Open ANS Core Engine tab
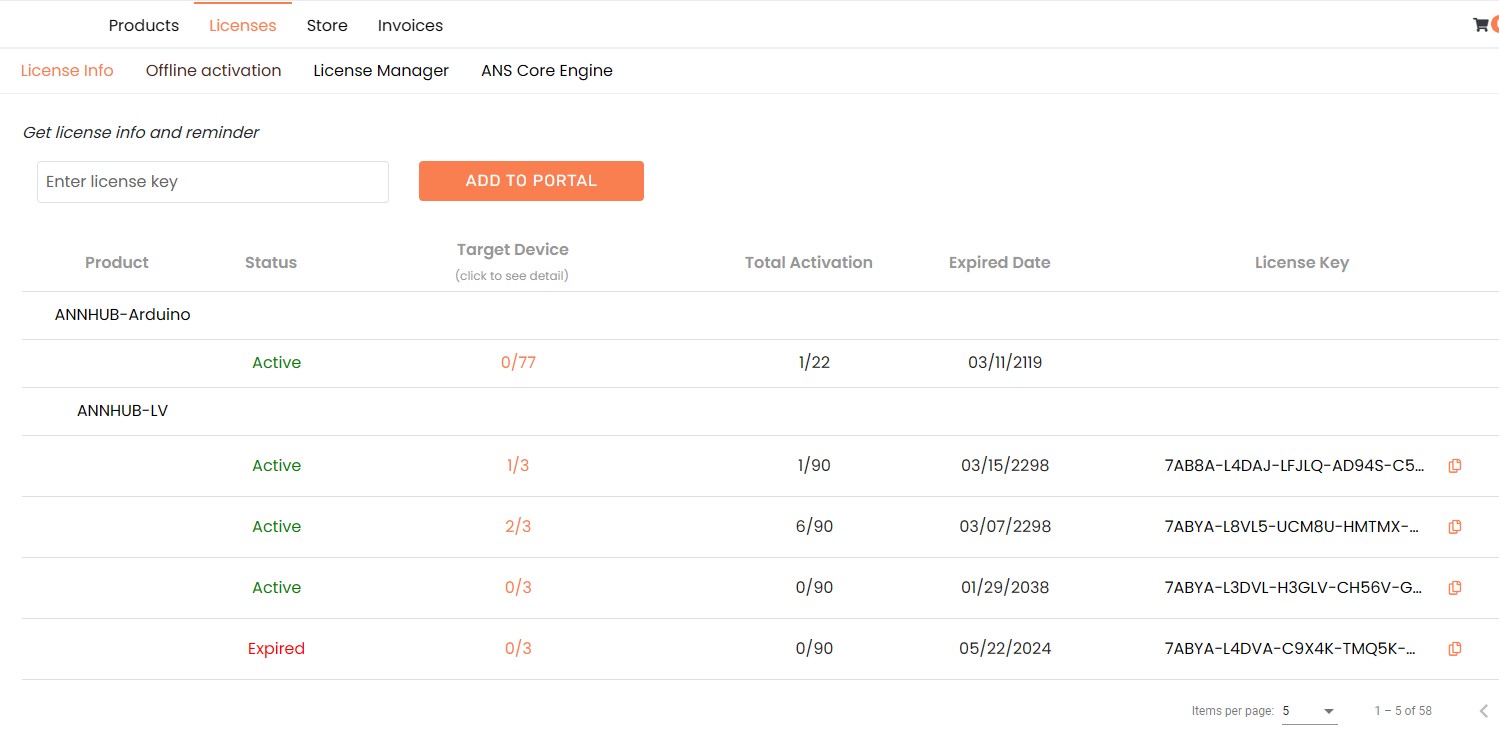 point(547,71)
